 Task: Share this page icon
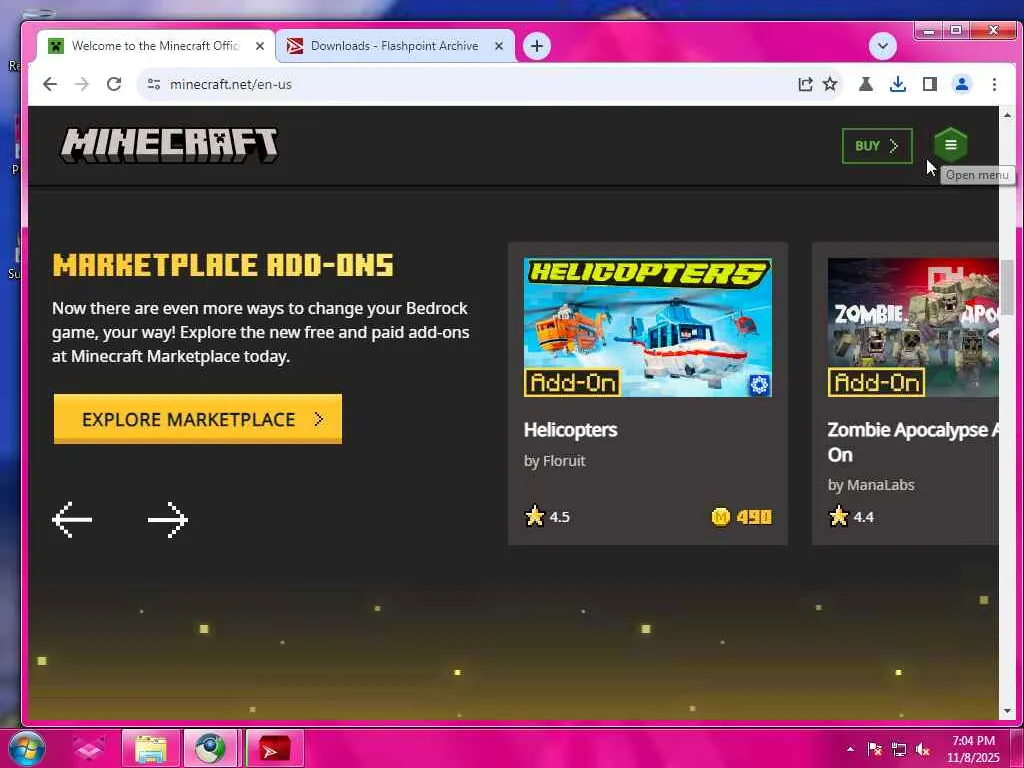805,84
